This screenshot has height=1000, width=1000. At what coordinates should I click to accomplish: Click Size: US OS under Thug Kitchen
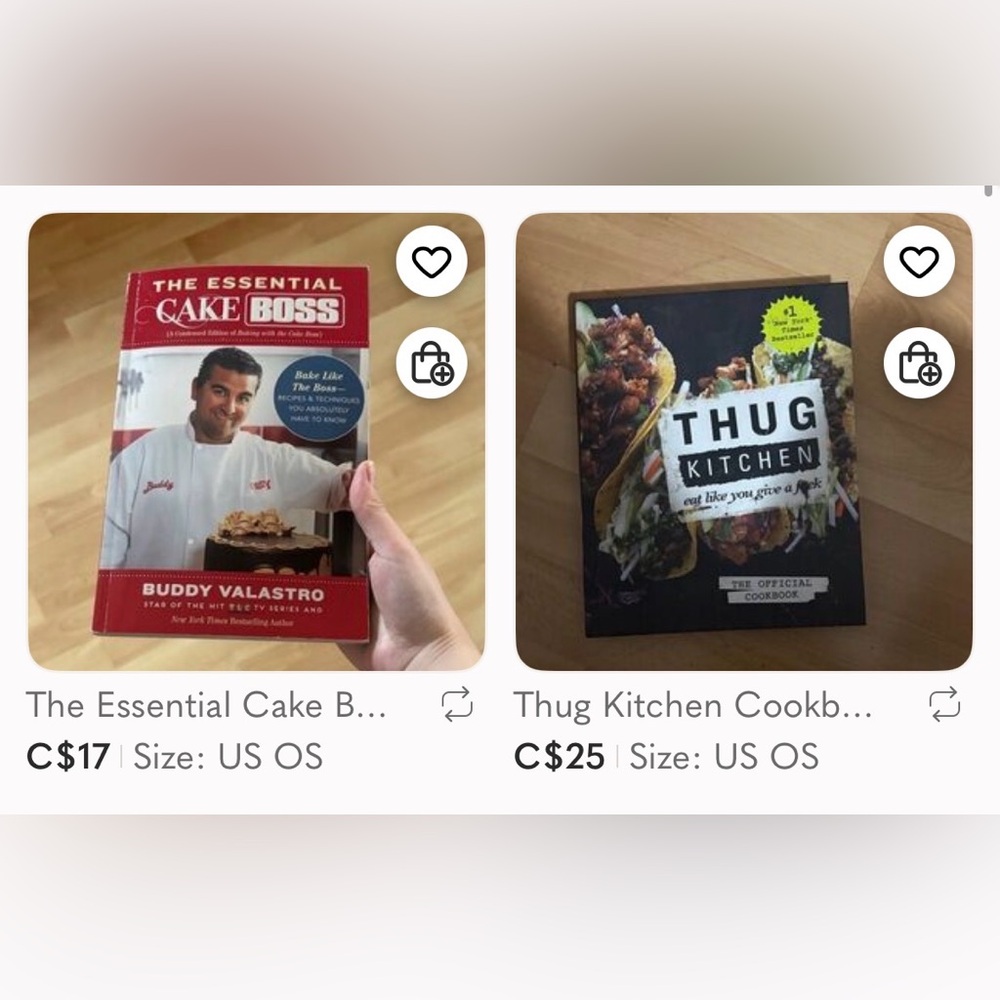(x=724, y=756)
